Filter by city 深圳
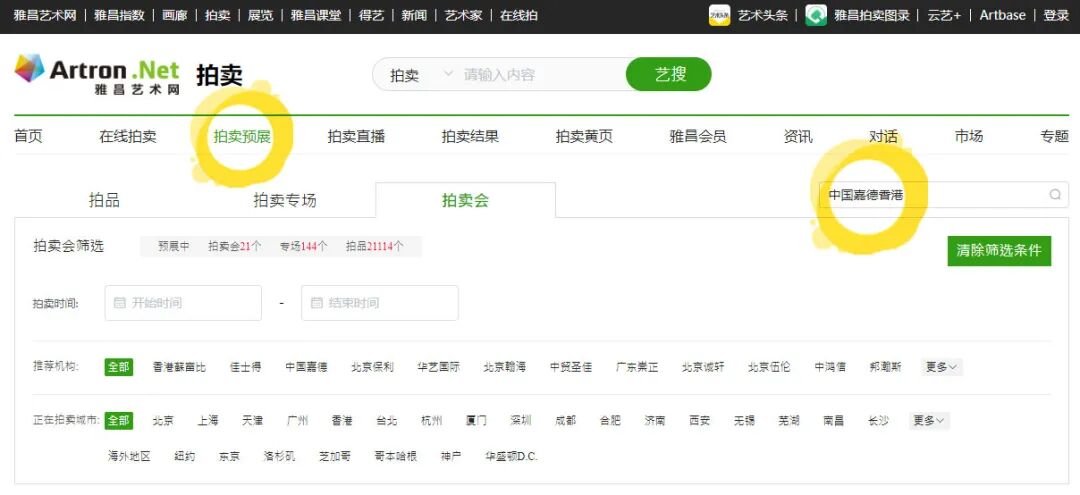1080x495 pixels. pyautogui.click(x=521, y=421)
